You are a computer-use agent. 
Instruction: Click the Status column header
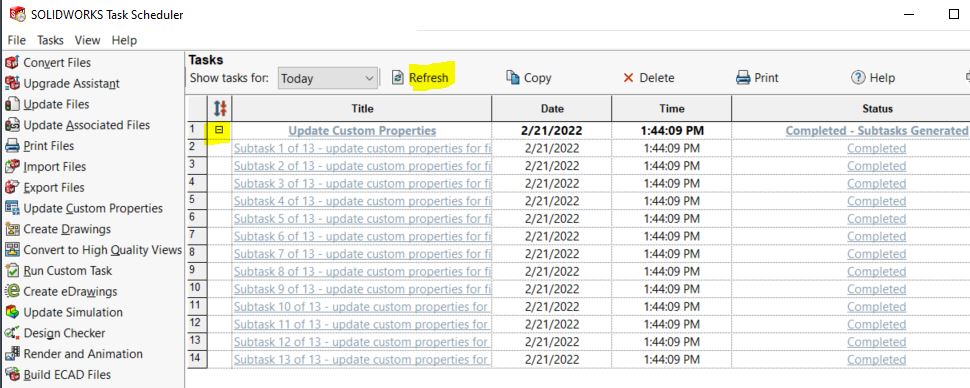point(877,109)
